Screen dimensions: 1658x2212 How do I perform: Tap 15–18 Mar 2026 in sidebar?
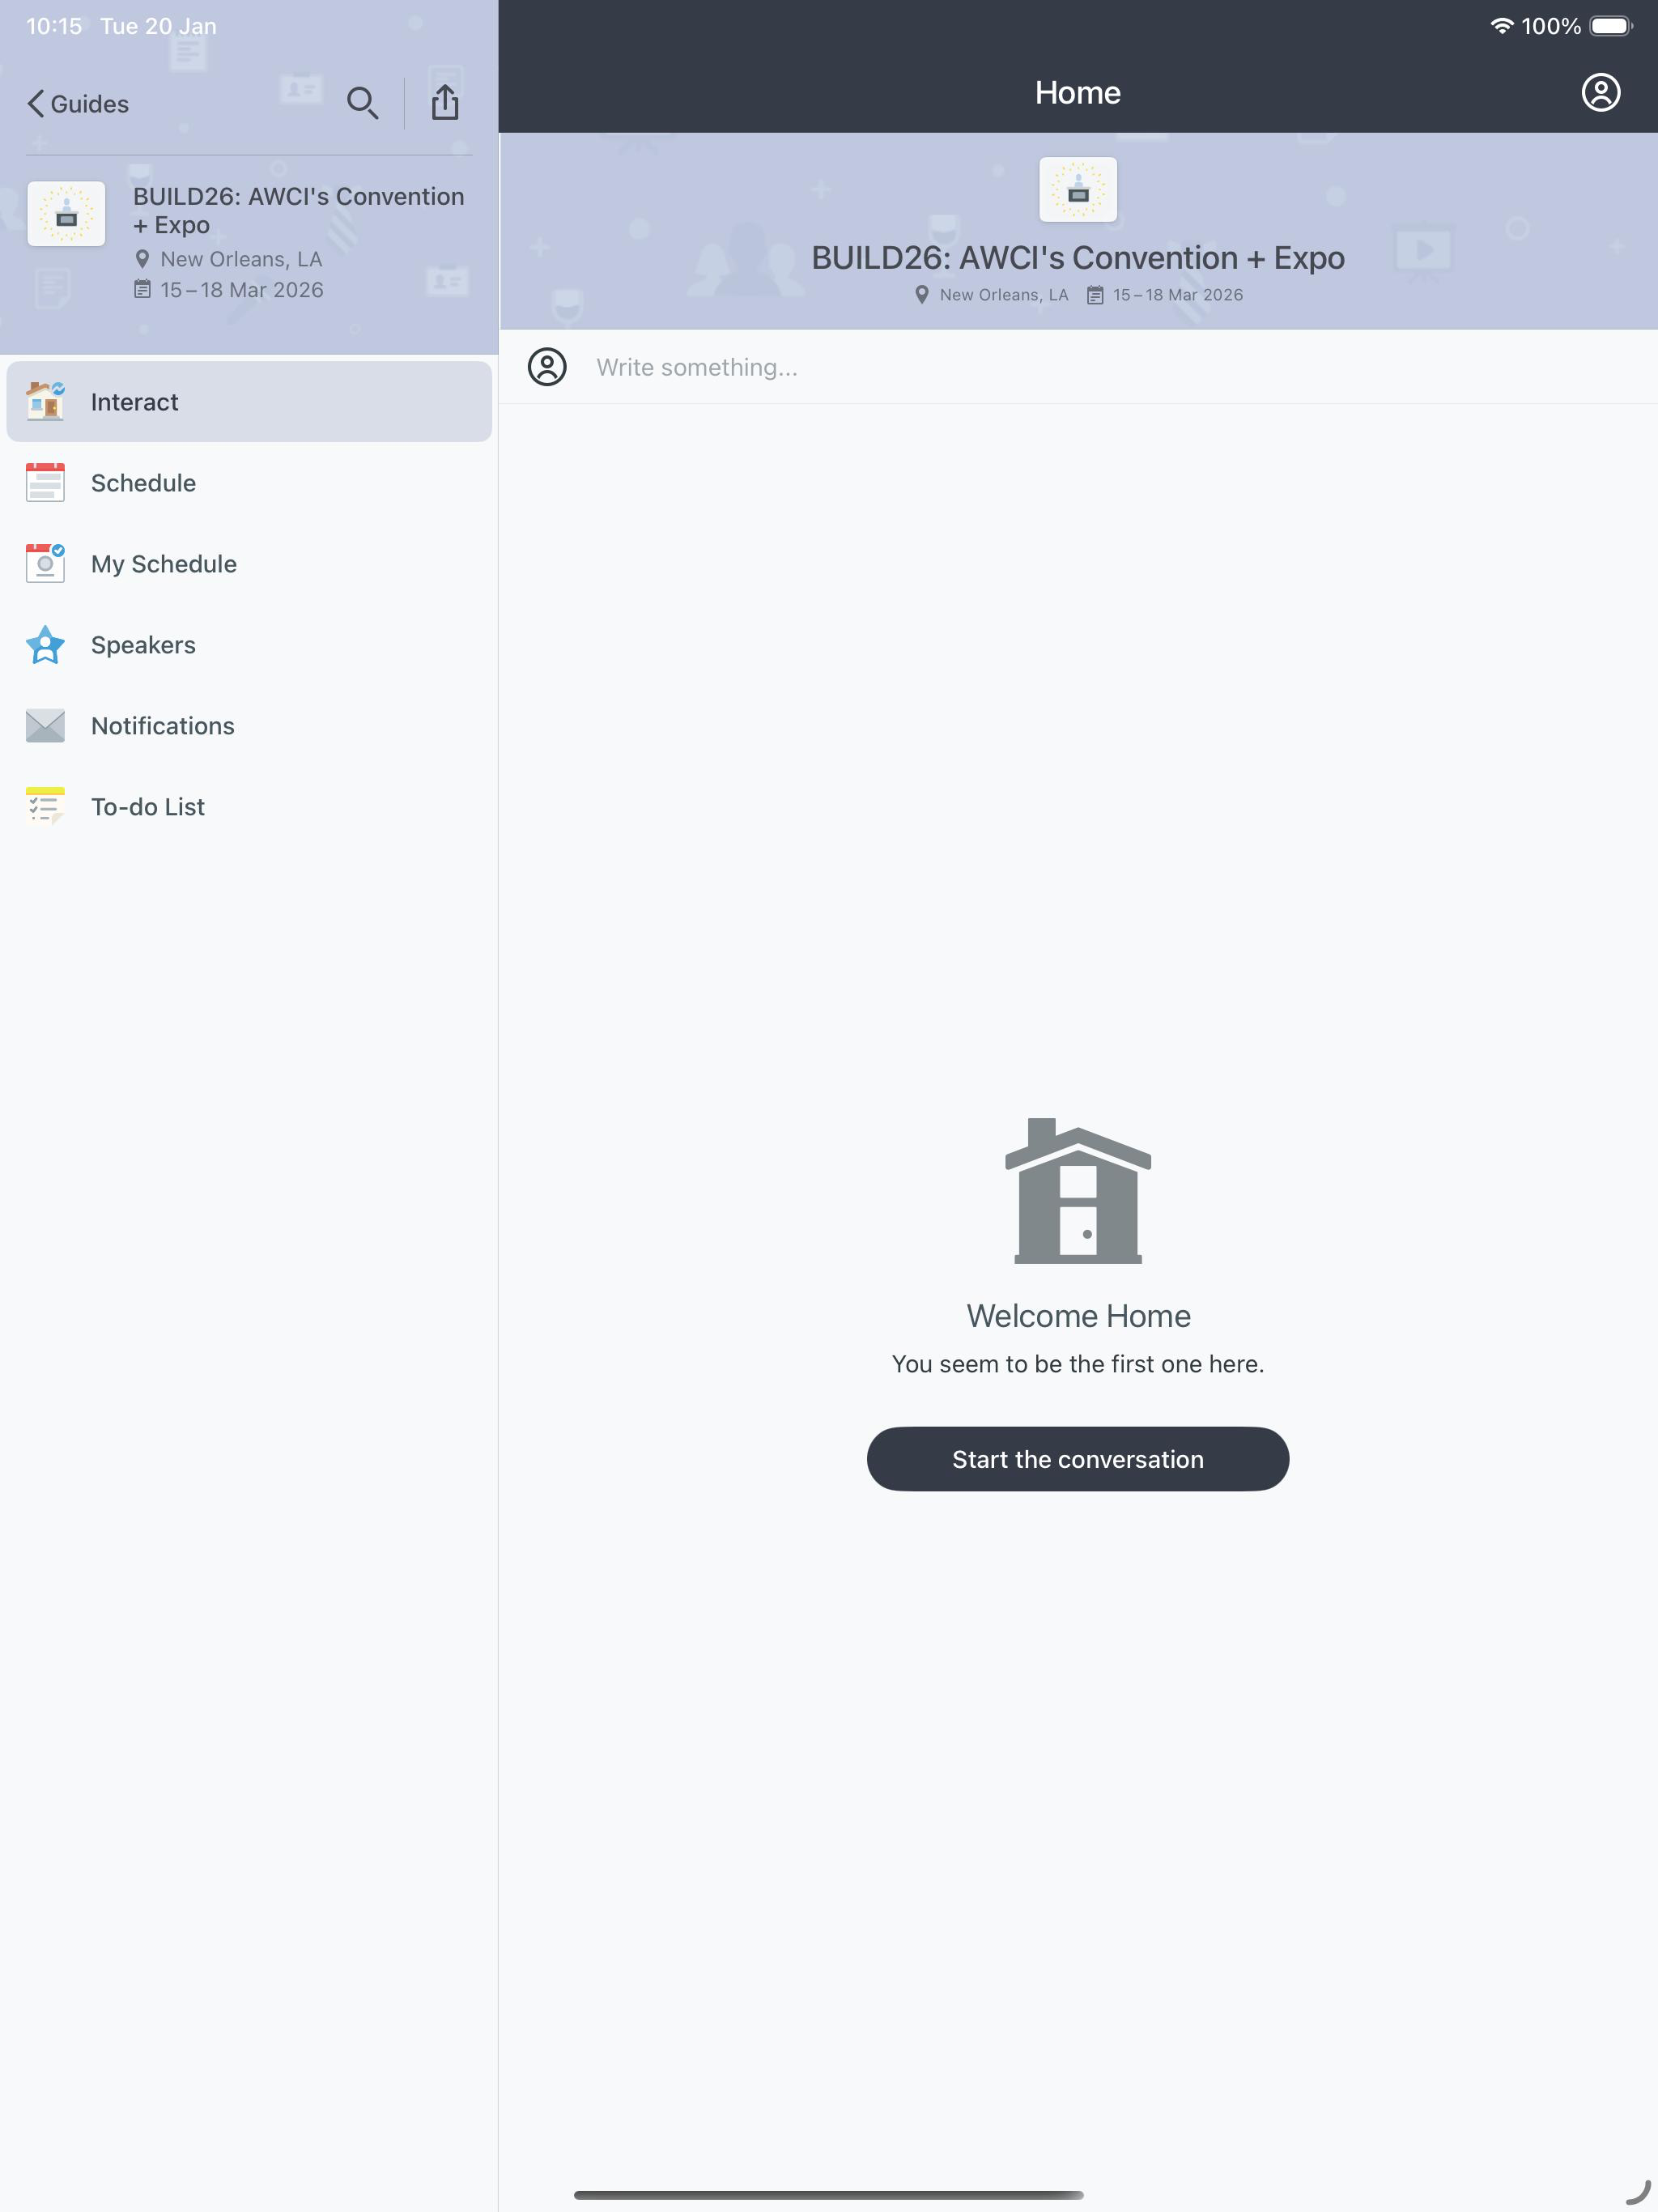242,290
